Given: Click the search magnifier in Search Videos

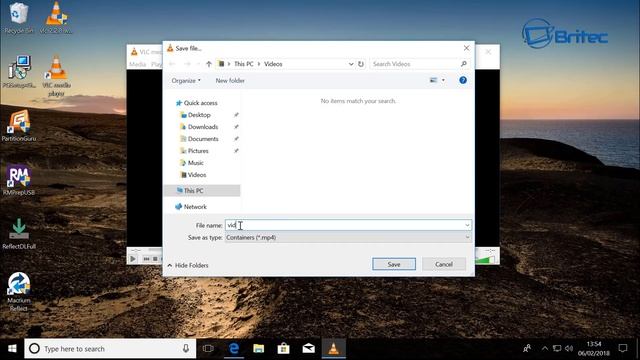Looking at the screenshot, I should pos(463,64).
